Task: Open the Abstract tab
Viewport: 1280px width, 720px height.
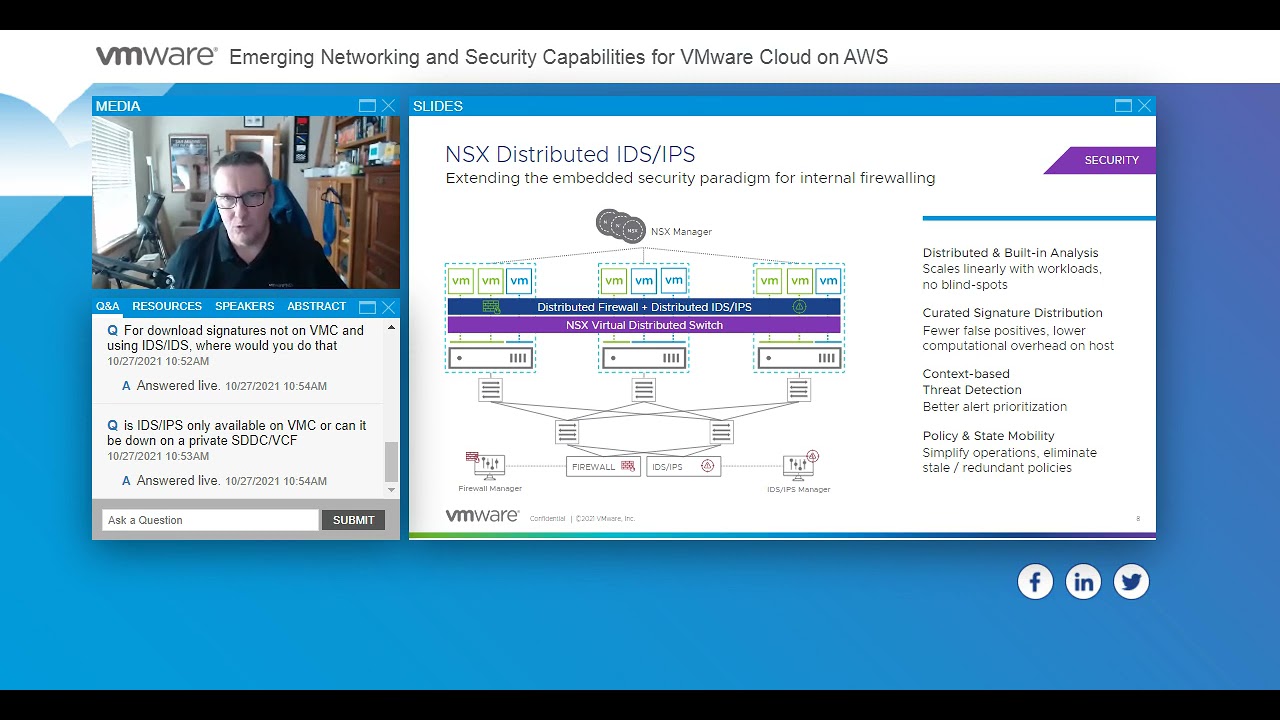Action: click(x=317, y=306)
